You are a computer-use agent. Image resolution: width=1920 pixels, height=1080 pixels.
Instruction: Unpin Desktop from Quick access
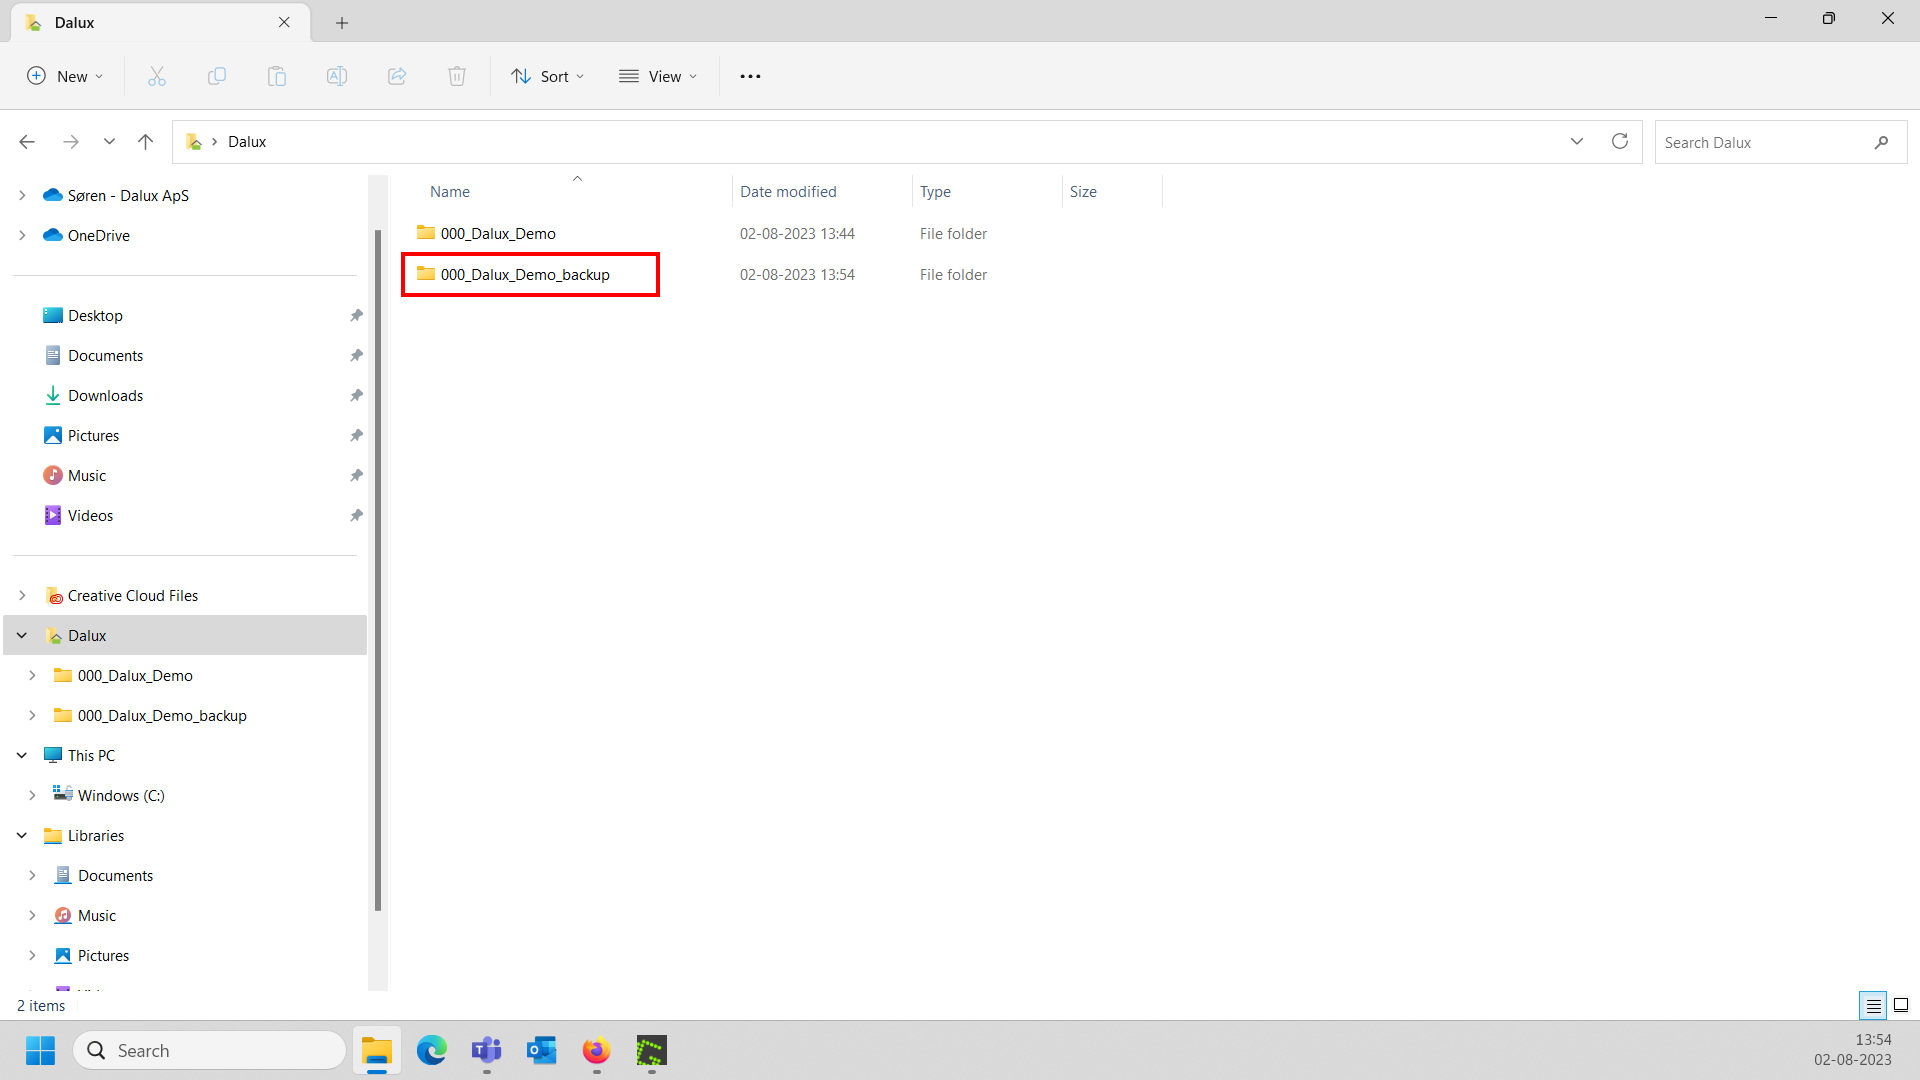pos(356,316)
